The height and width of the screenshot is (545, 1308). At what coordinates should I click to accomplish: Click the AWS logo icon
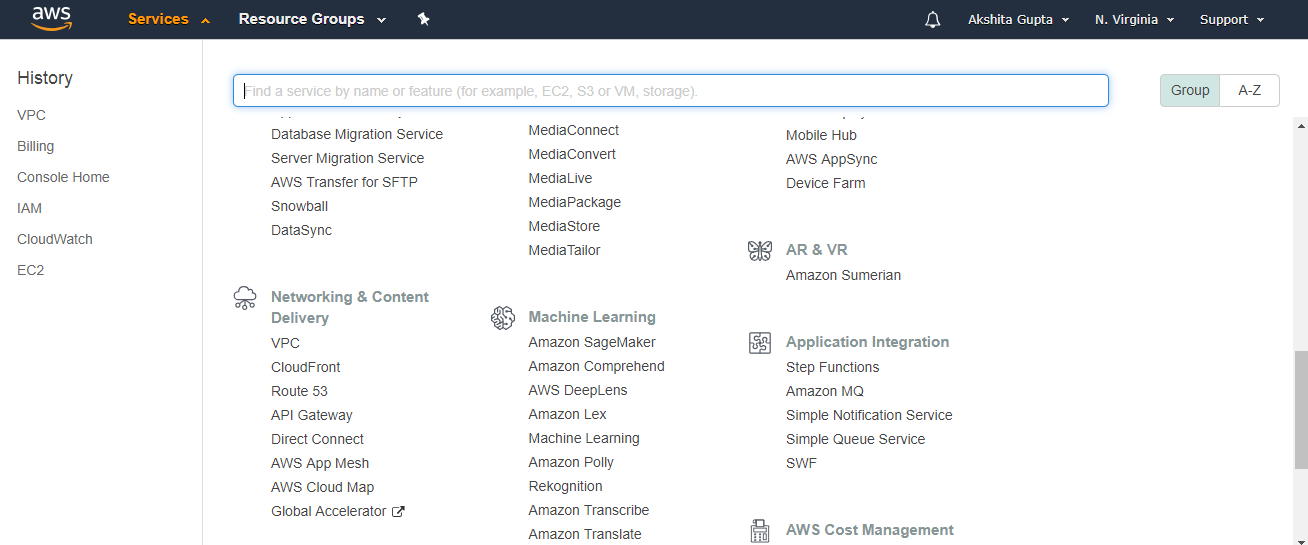51,19
